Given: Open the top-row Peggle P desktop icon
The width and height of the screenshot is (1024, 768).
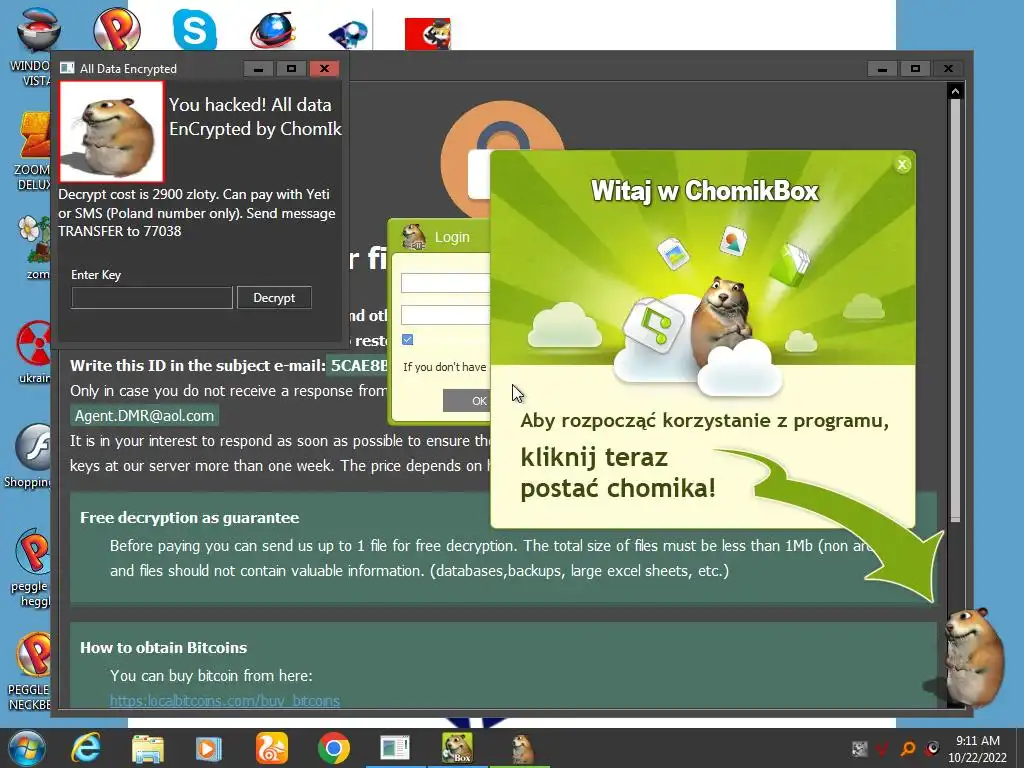Looking at the screenshot, I should 117,29.
